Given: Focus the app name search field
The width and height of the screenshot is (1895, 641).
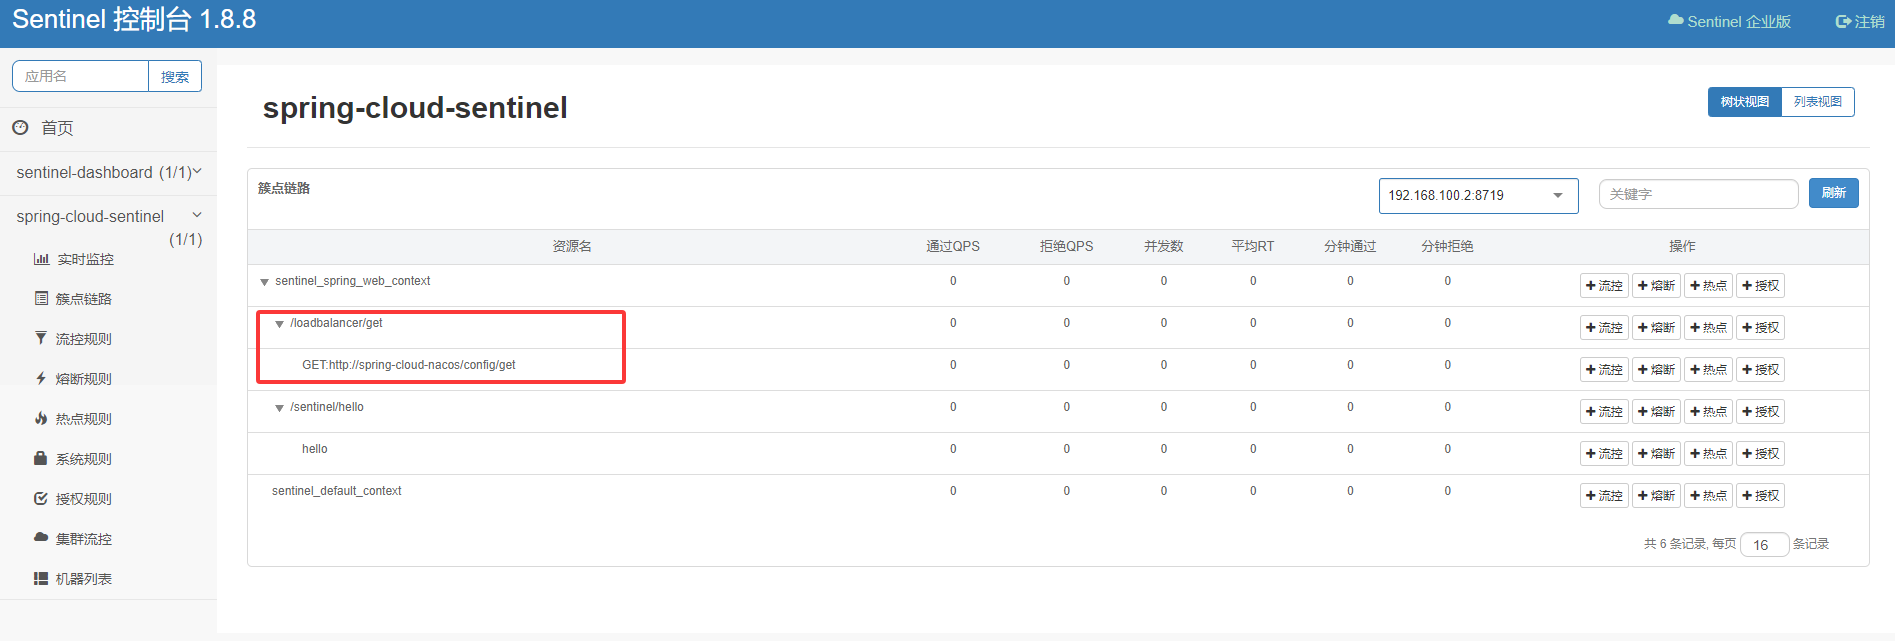Looking at the screenshot, I should pyautogui.click(x=81, y=77).
